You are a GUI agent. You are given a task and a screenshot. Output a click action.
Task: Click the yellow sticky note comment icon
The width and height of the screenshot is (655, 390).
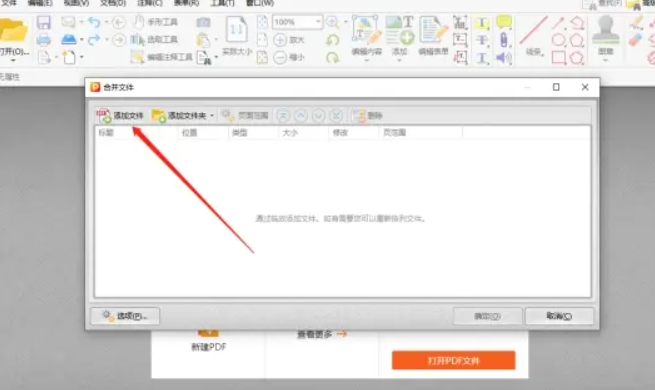(x=504, y=22)
